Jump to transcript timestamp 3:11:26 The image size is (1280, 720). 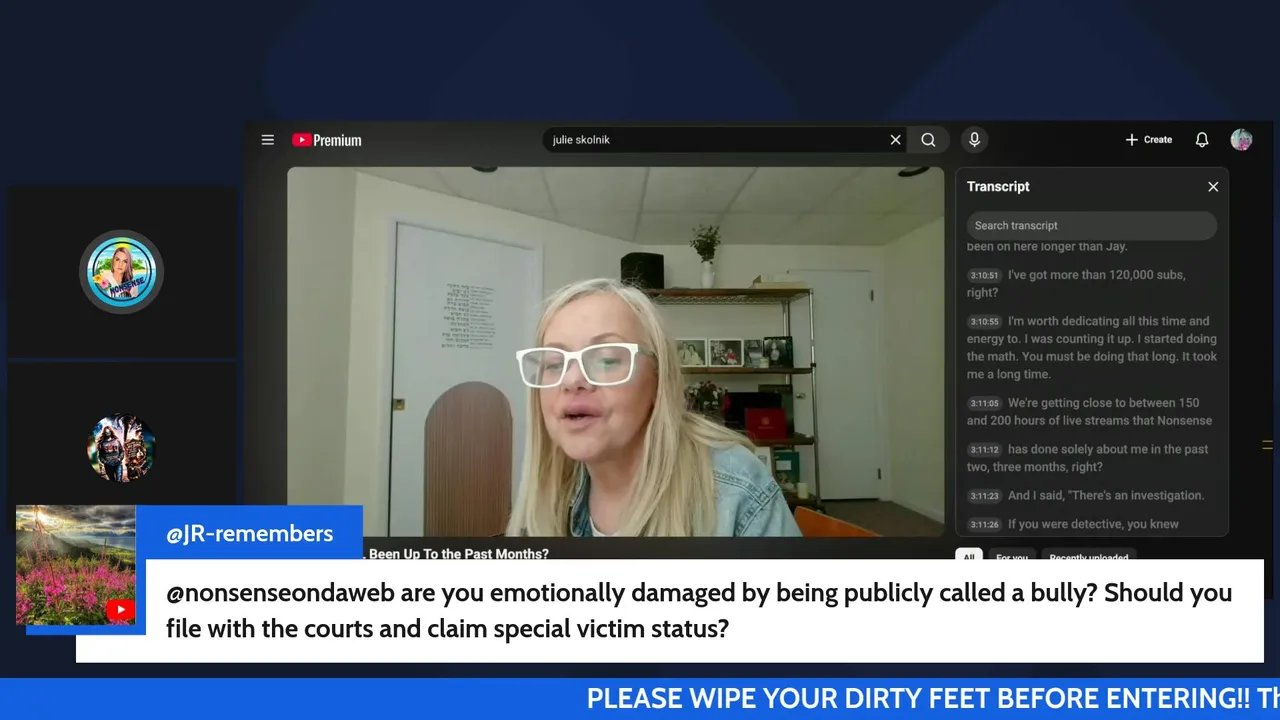coord(984,524)
